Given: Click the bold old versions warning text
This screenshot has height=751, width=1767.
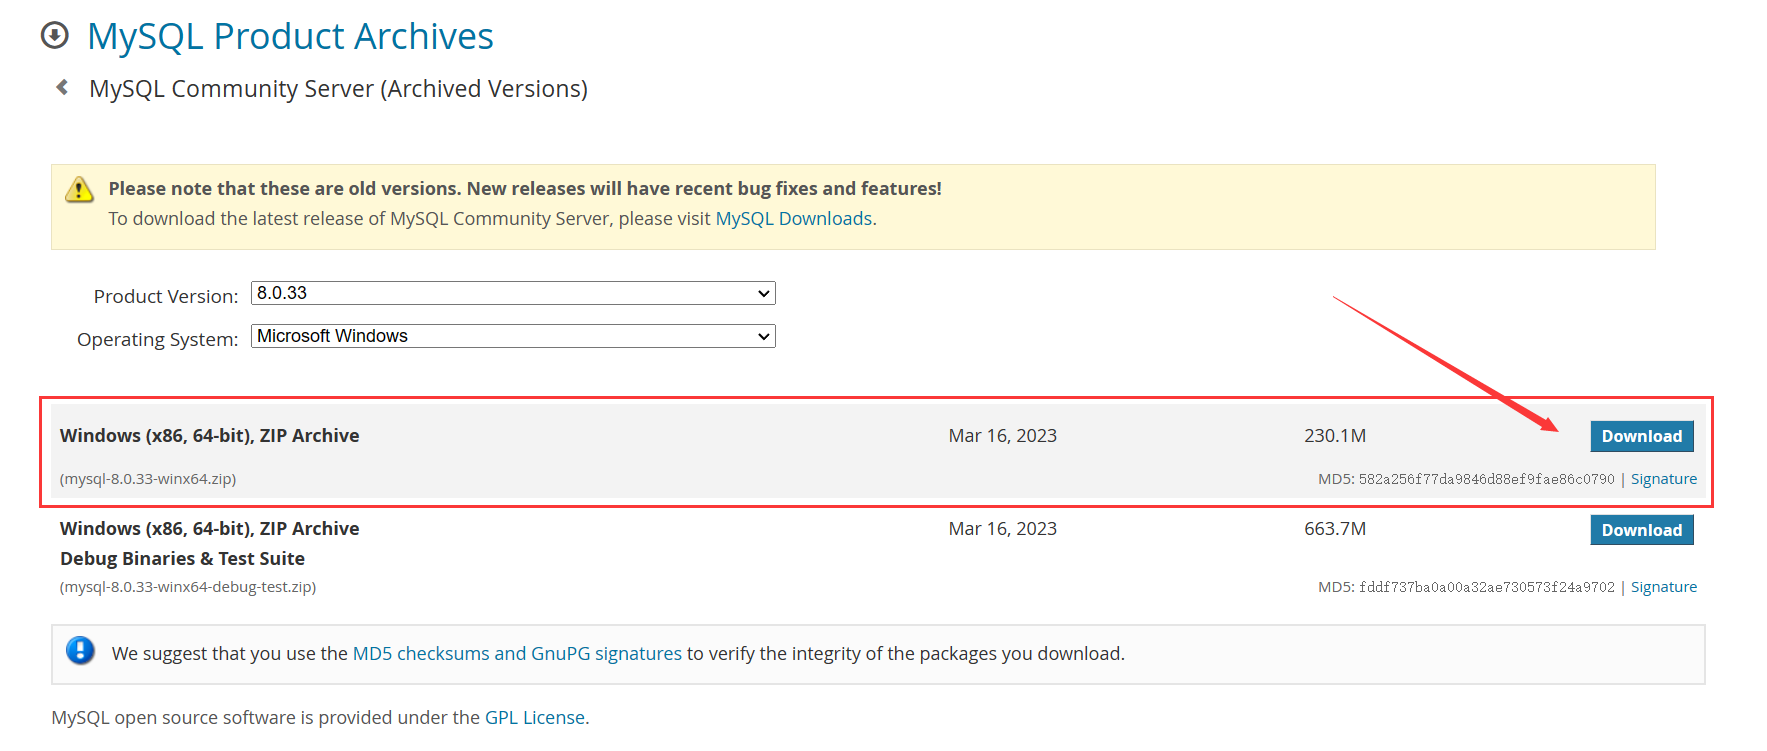Looking at the screenshot, I should point(525,189).
